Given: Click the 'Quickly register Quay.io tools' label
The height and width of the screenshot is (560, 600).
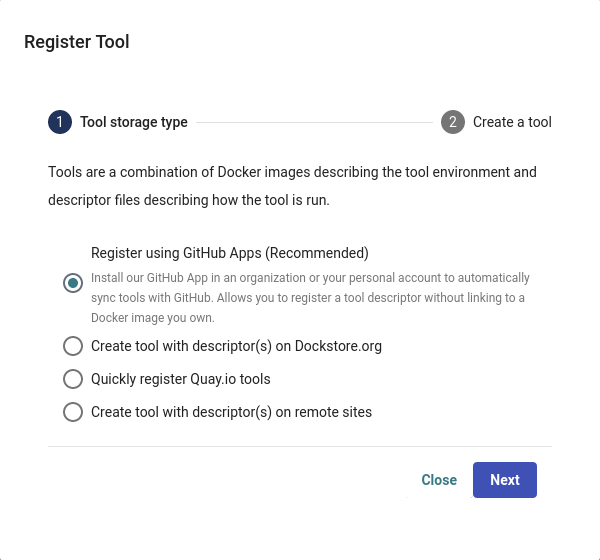Looking at the screenshot, I should [x=181, y=379].
